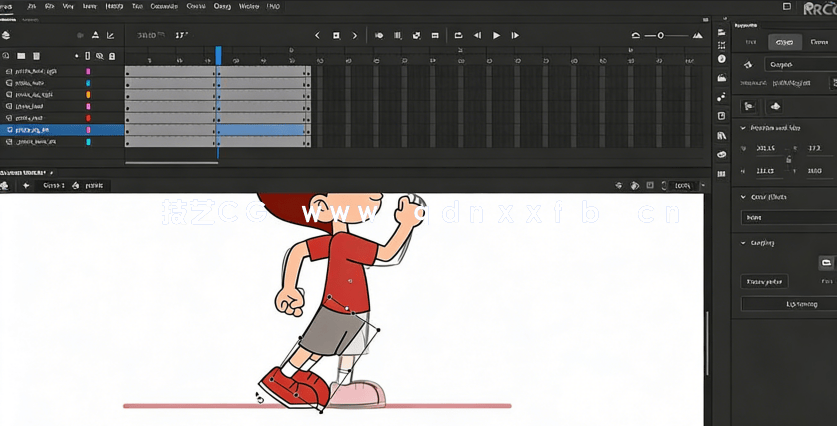Image resolution: width=837 pixels, height=426 pixels.
Task: Click the layers stack icon above timeline
Action: click(6, 35)
